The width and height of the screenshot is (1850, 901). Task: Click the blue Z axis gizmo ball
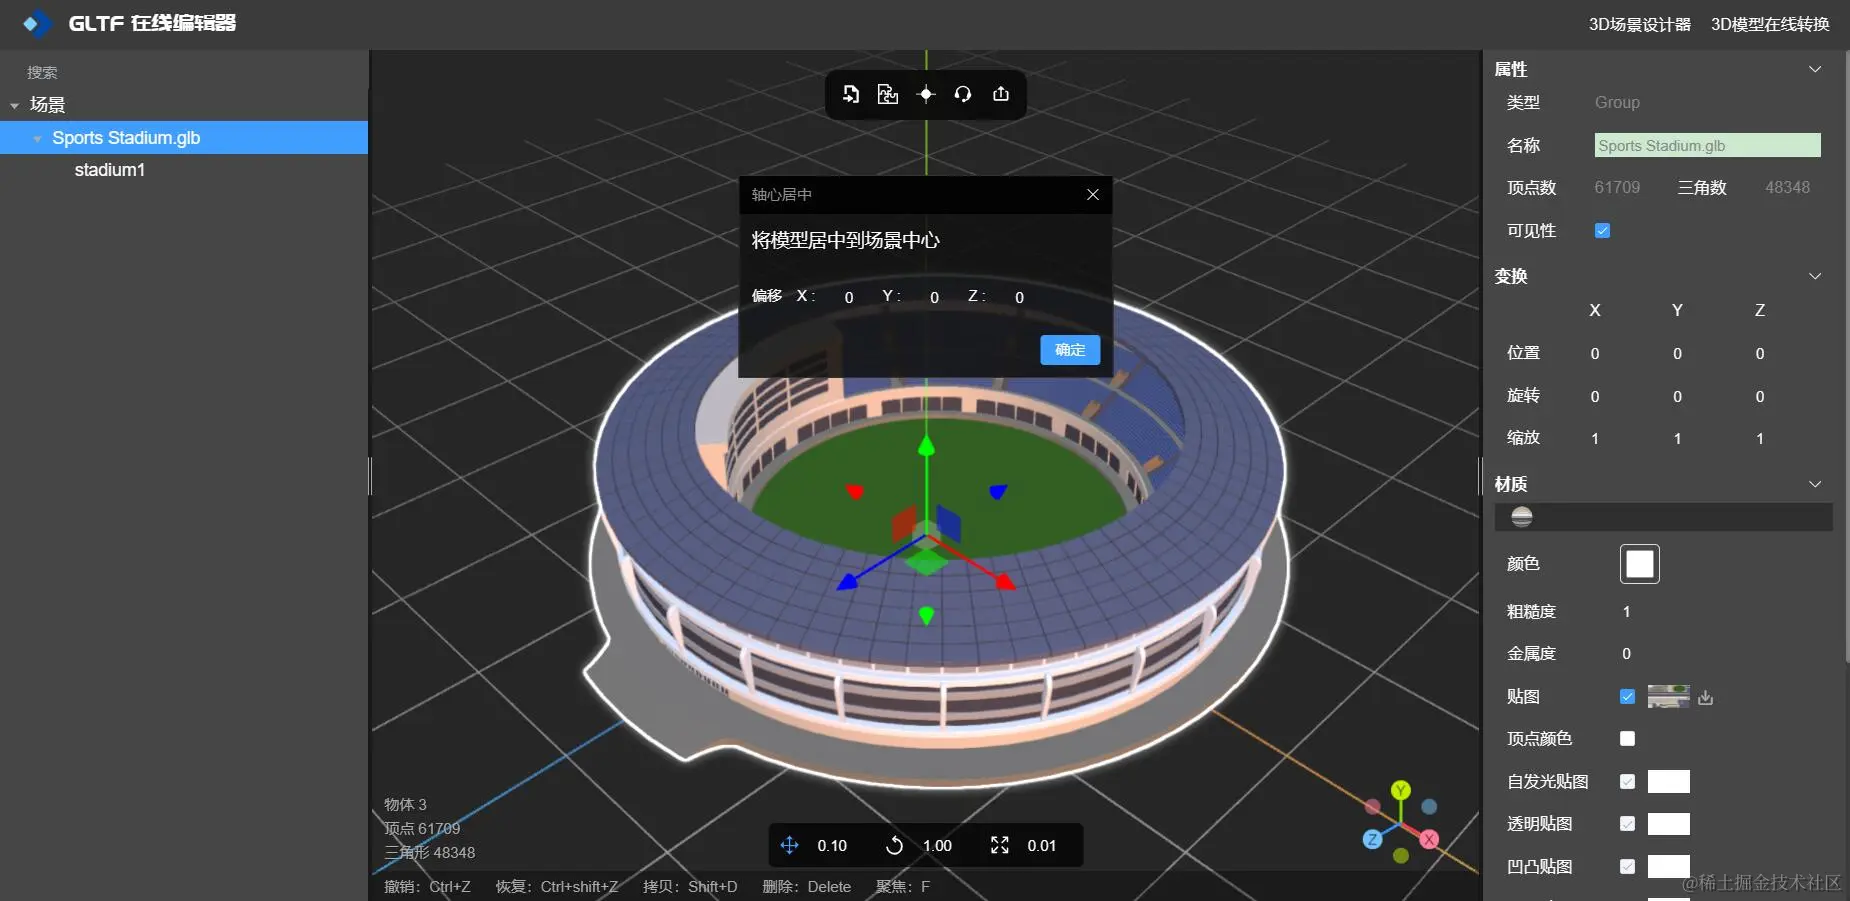[1373, 839]
